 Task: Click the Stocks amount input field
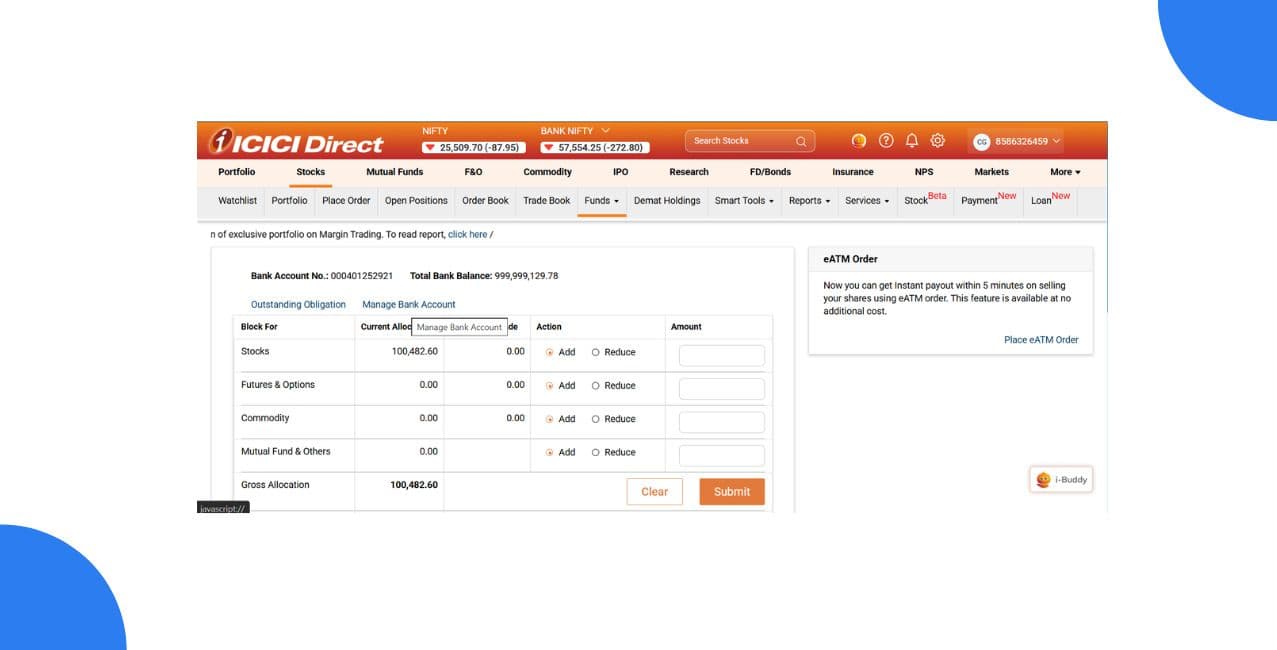coord(722,356)
